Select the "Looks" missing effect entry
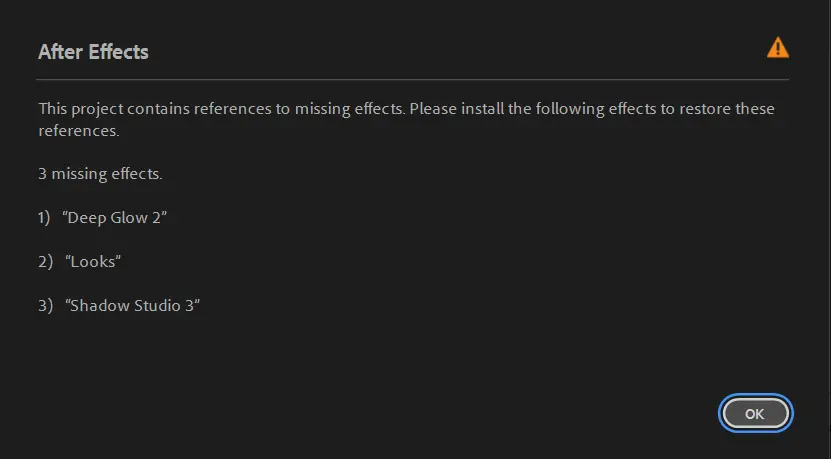The height and width of the screenshot is (459, 831). [93, 262]
